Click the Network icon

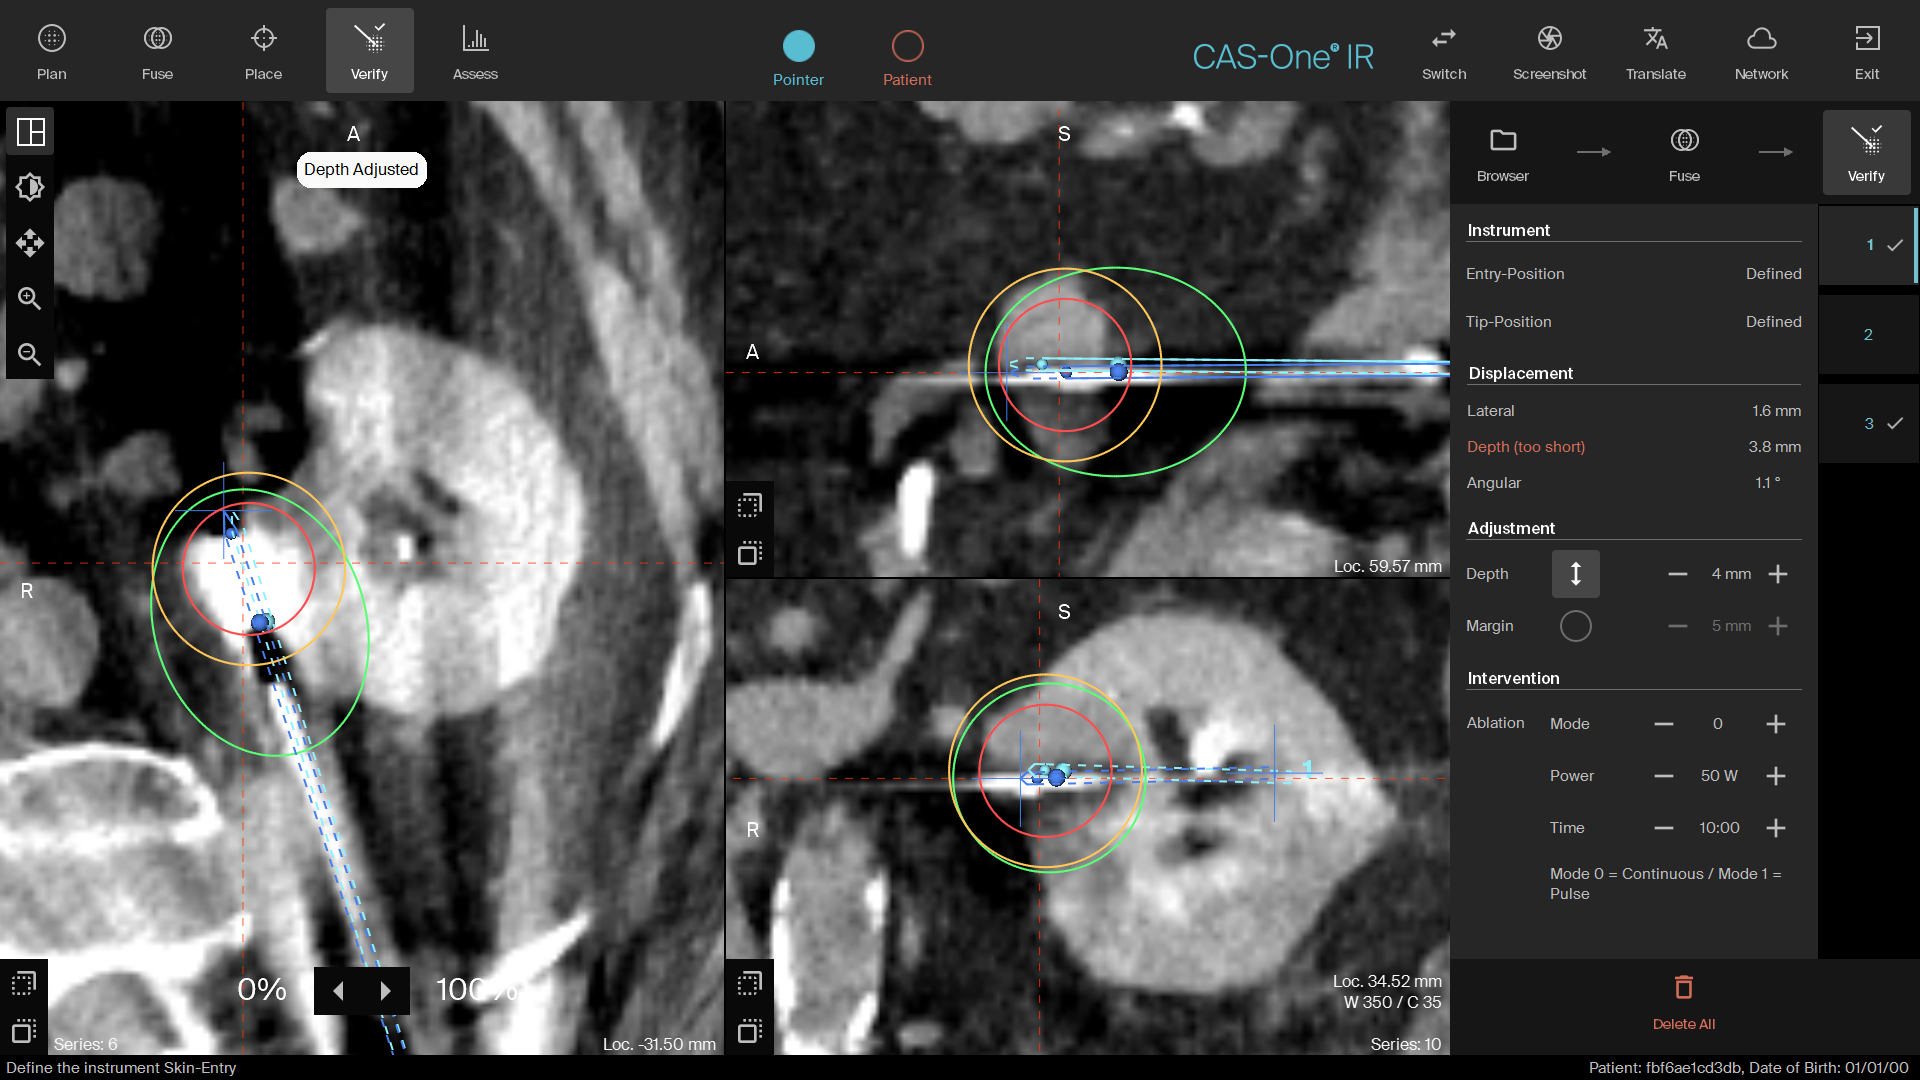tap(1761, 50)
